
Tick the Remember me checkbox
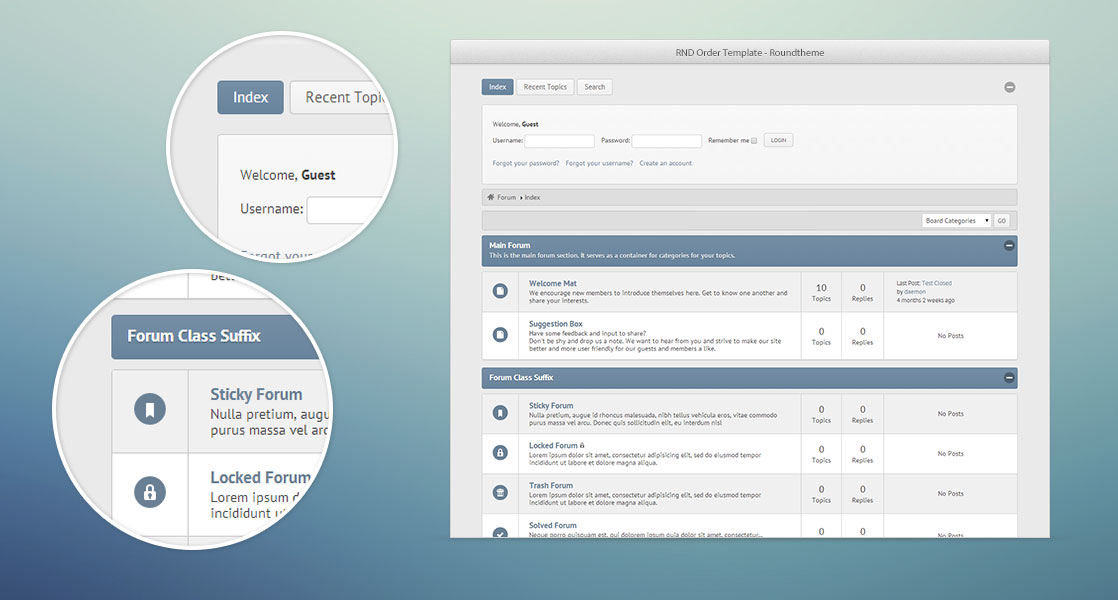point(754,141)
